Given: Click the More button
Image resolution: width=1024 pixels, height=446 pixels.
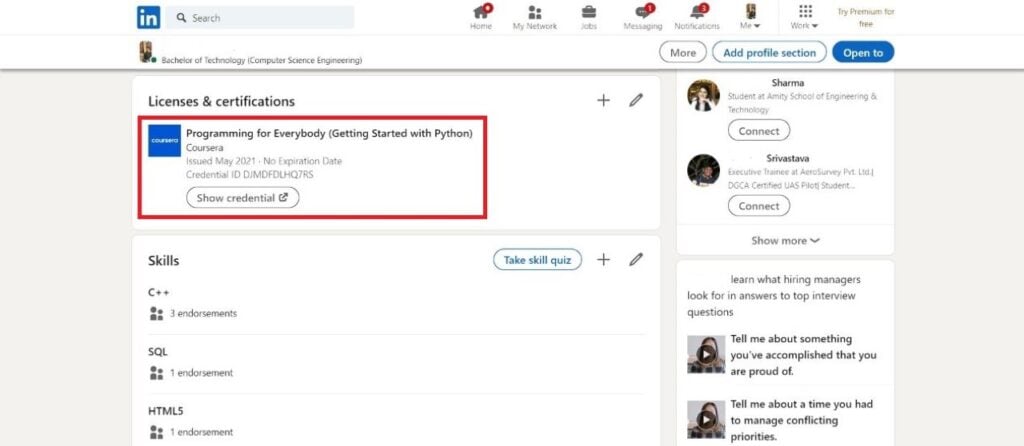Looking at the screenshot, I should (683, 52).
